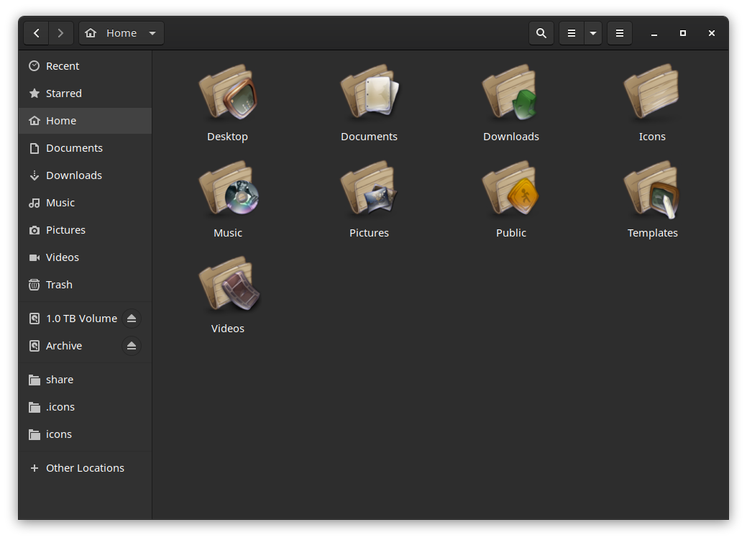This screenshot has width=747, height=540.
Task: Open the .icons bookmark in sidebar
Action: [x=85, y=407]
